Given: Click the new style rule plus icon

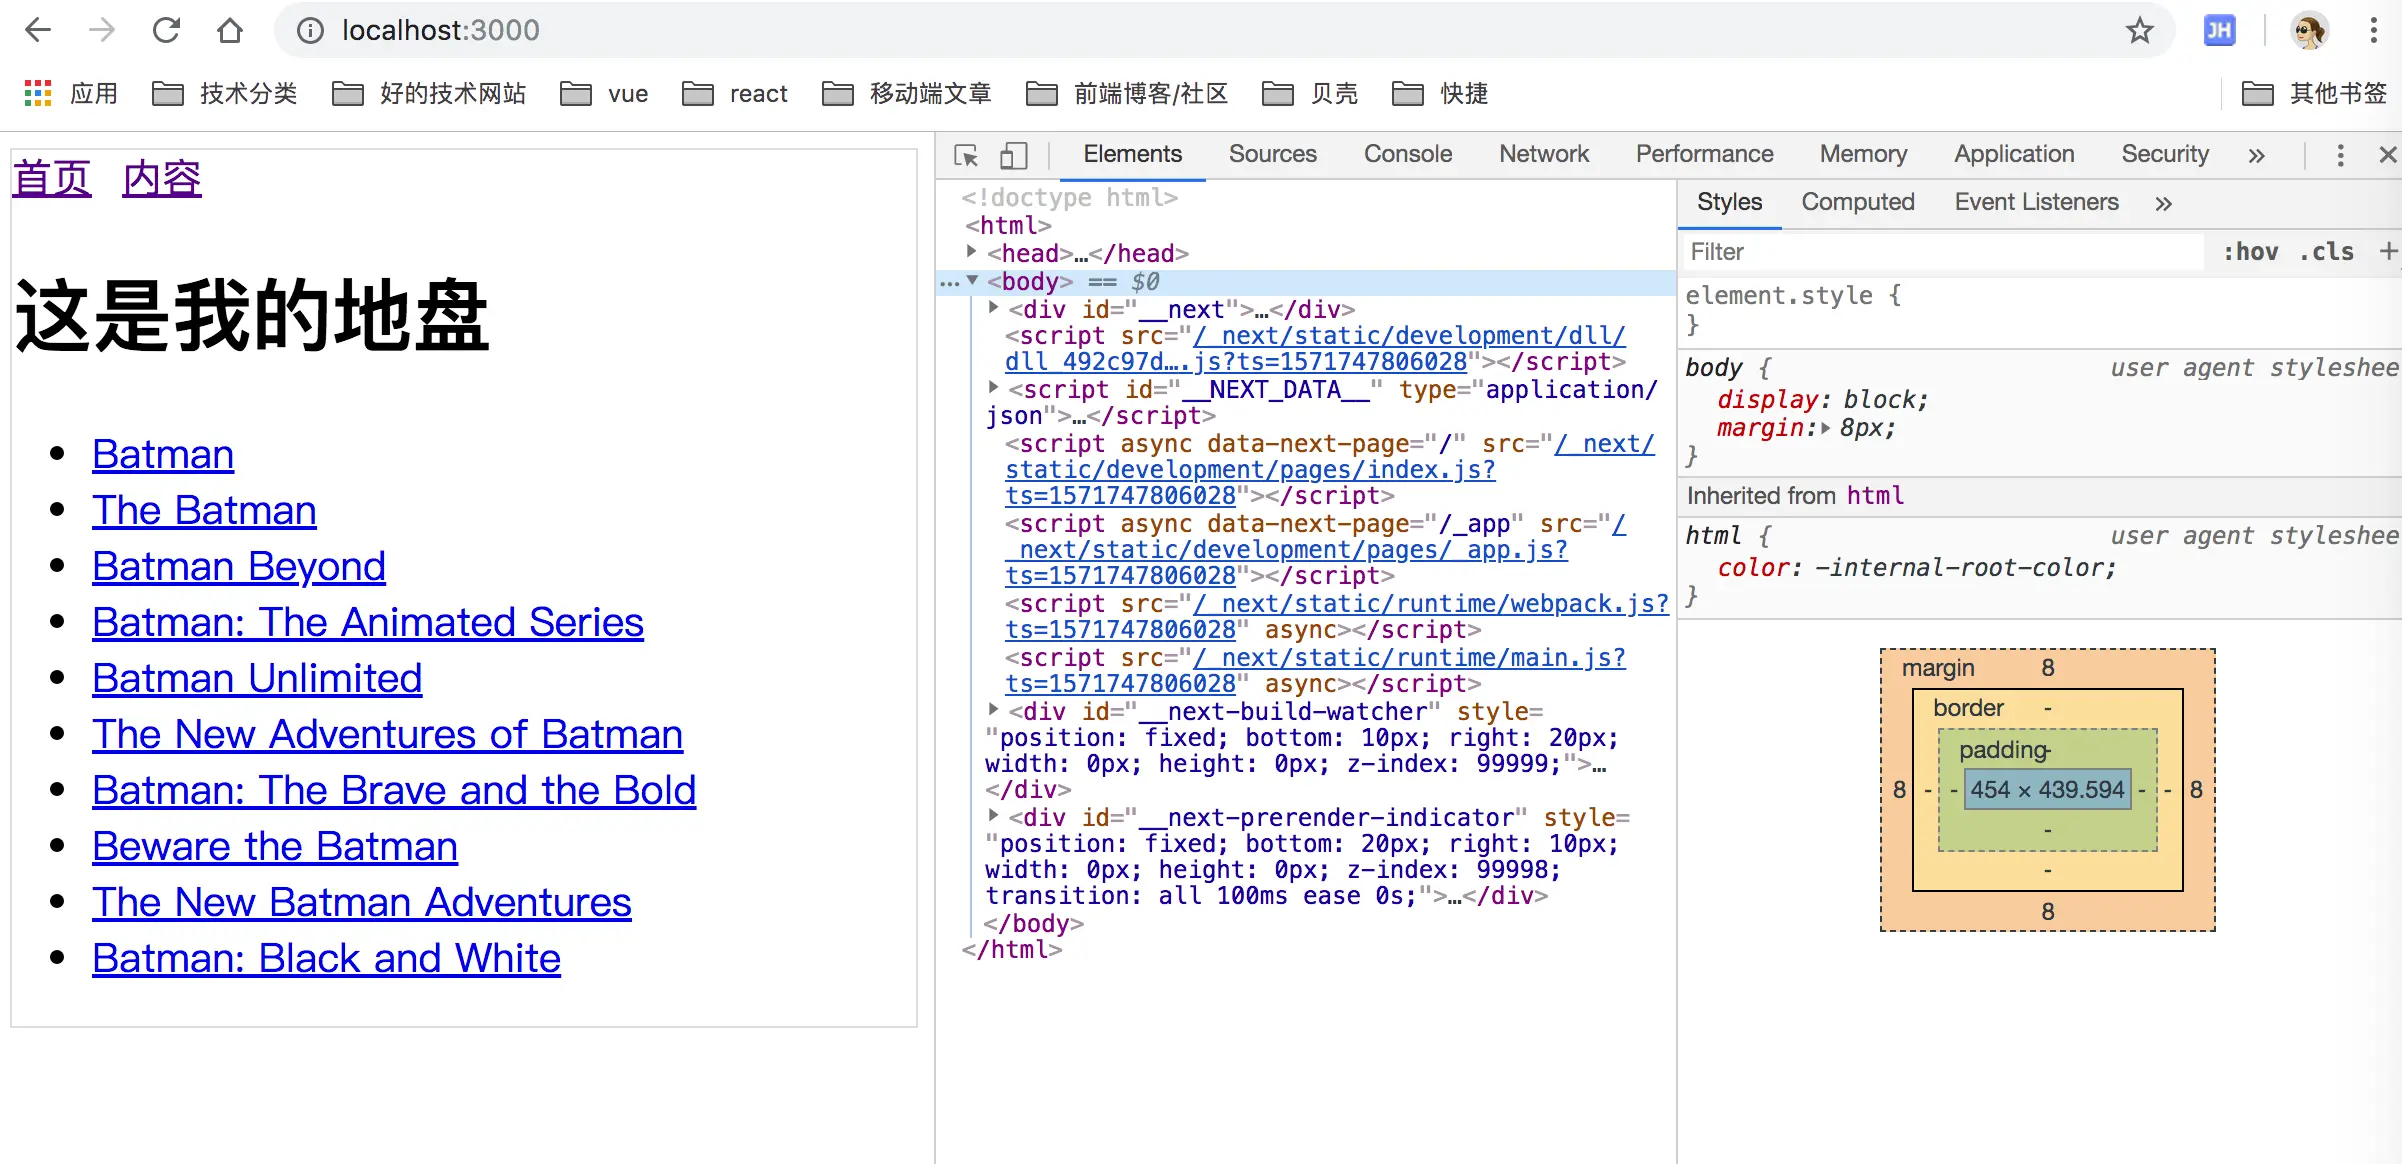Looking at the screenshot, I should pyautogui.click(x=2388, y=251).
